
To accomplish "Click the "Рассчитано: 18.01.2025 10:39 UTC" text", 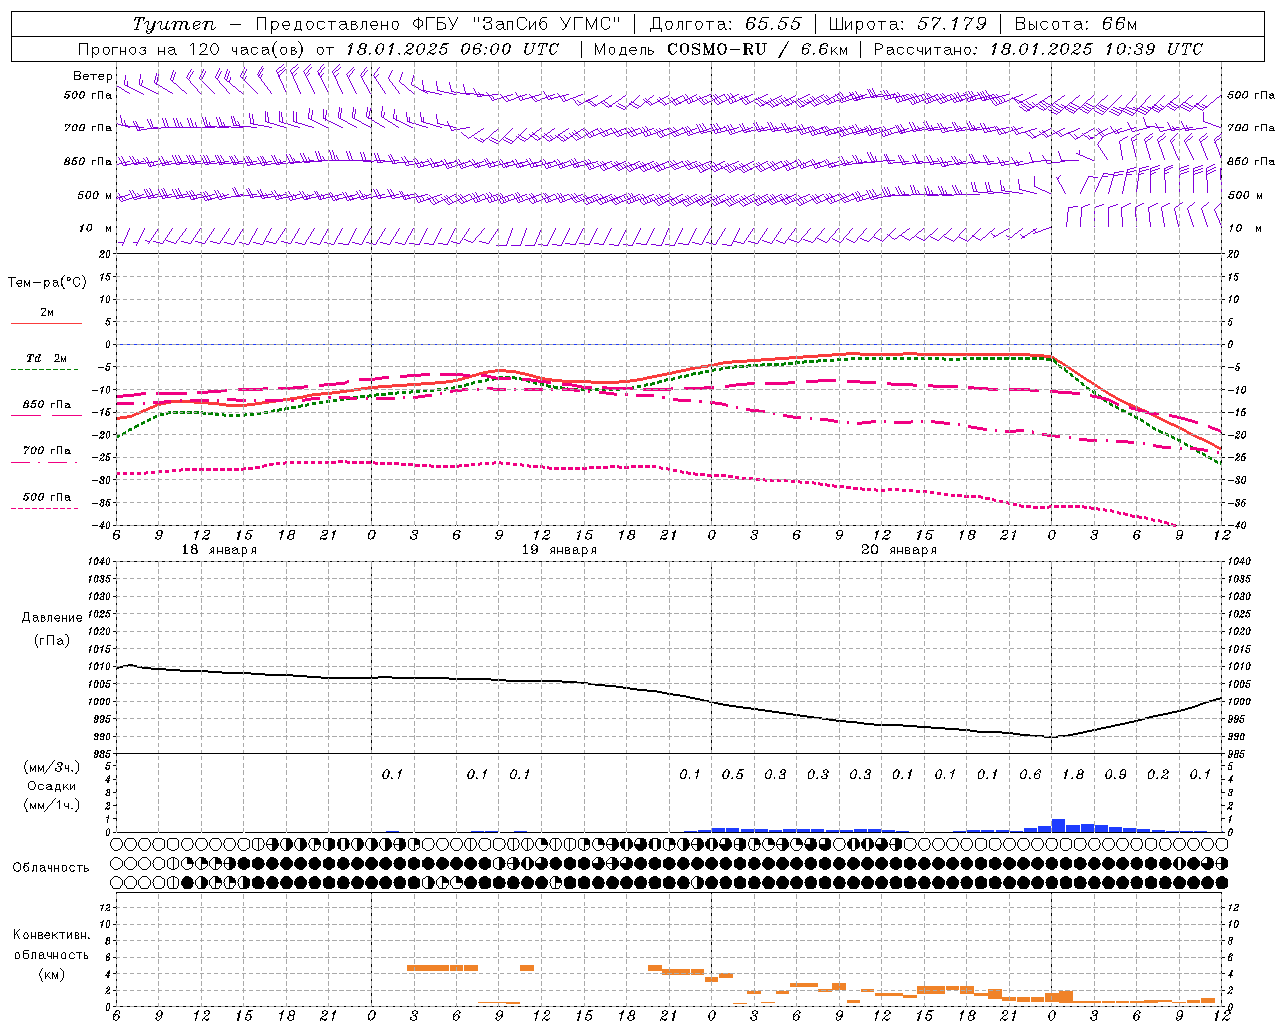I will click(x=1038, y=49).
